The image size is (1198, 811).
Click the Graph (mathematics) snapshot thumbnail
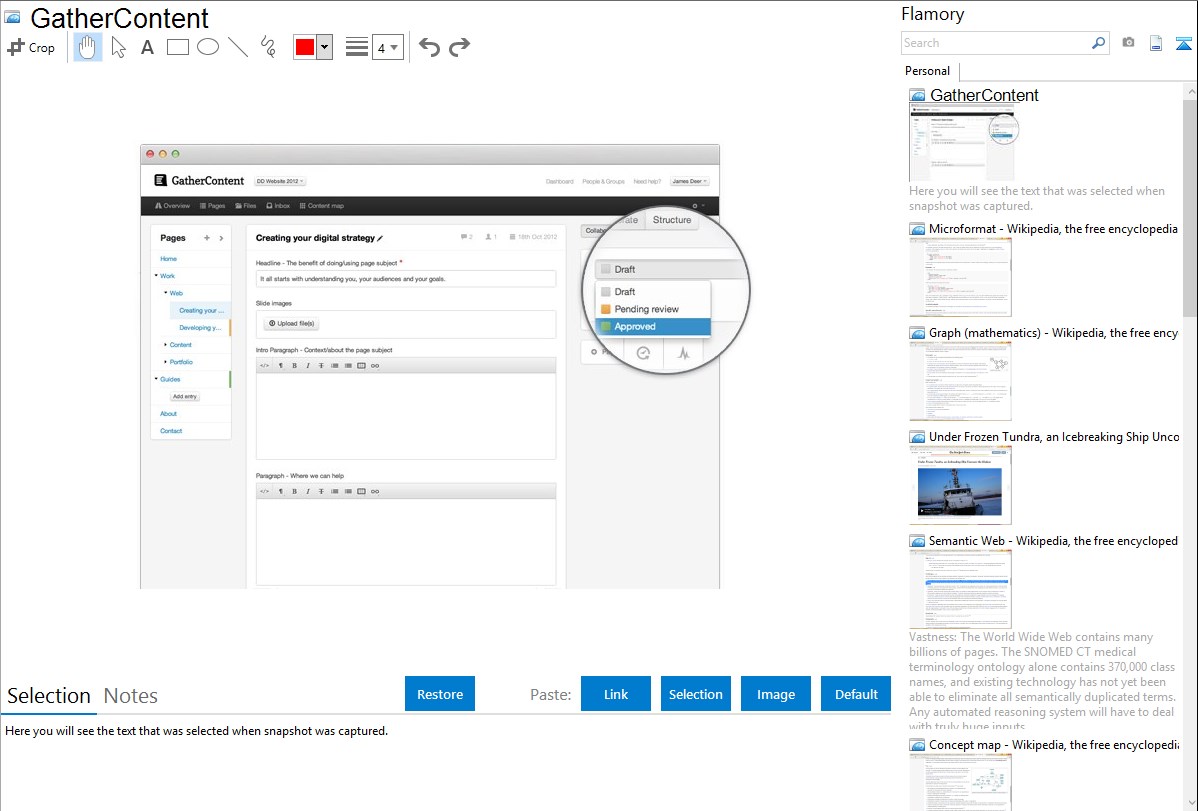pos(960,381)
